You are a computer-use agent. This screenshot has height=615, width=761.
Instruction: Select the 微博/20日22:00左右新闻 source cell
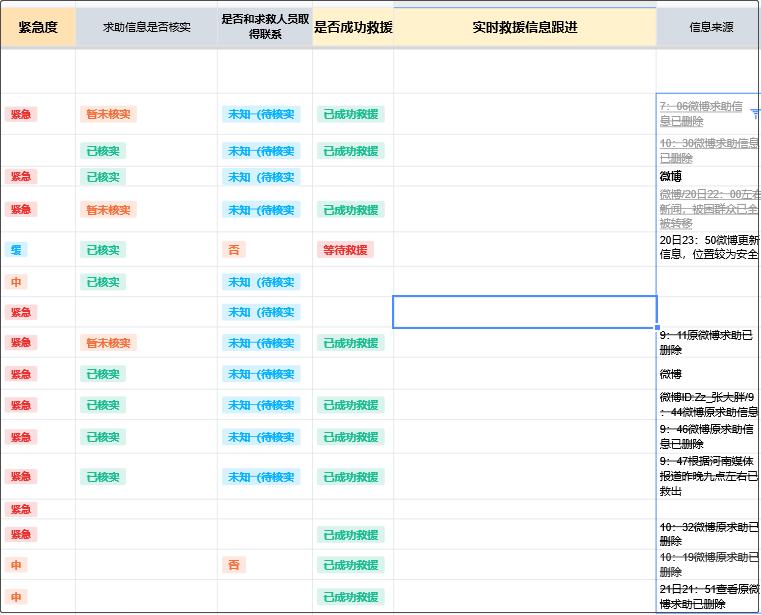(x=709, y=209)
